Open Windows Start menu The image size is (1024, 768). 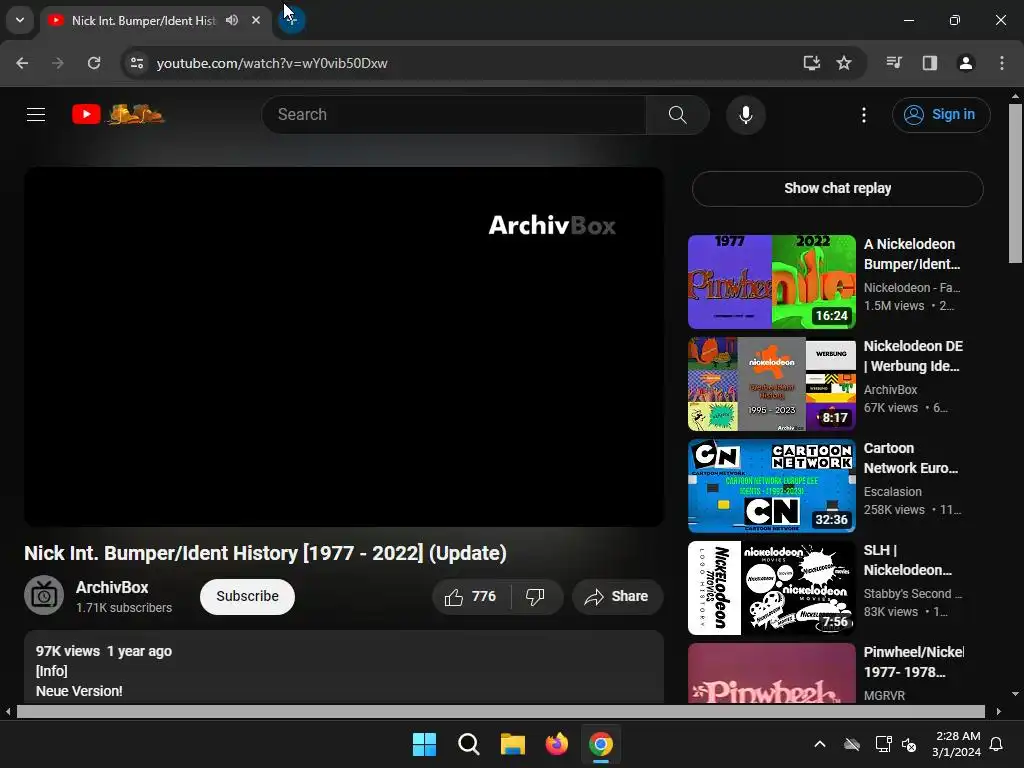point(424,744)
